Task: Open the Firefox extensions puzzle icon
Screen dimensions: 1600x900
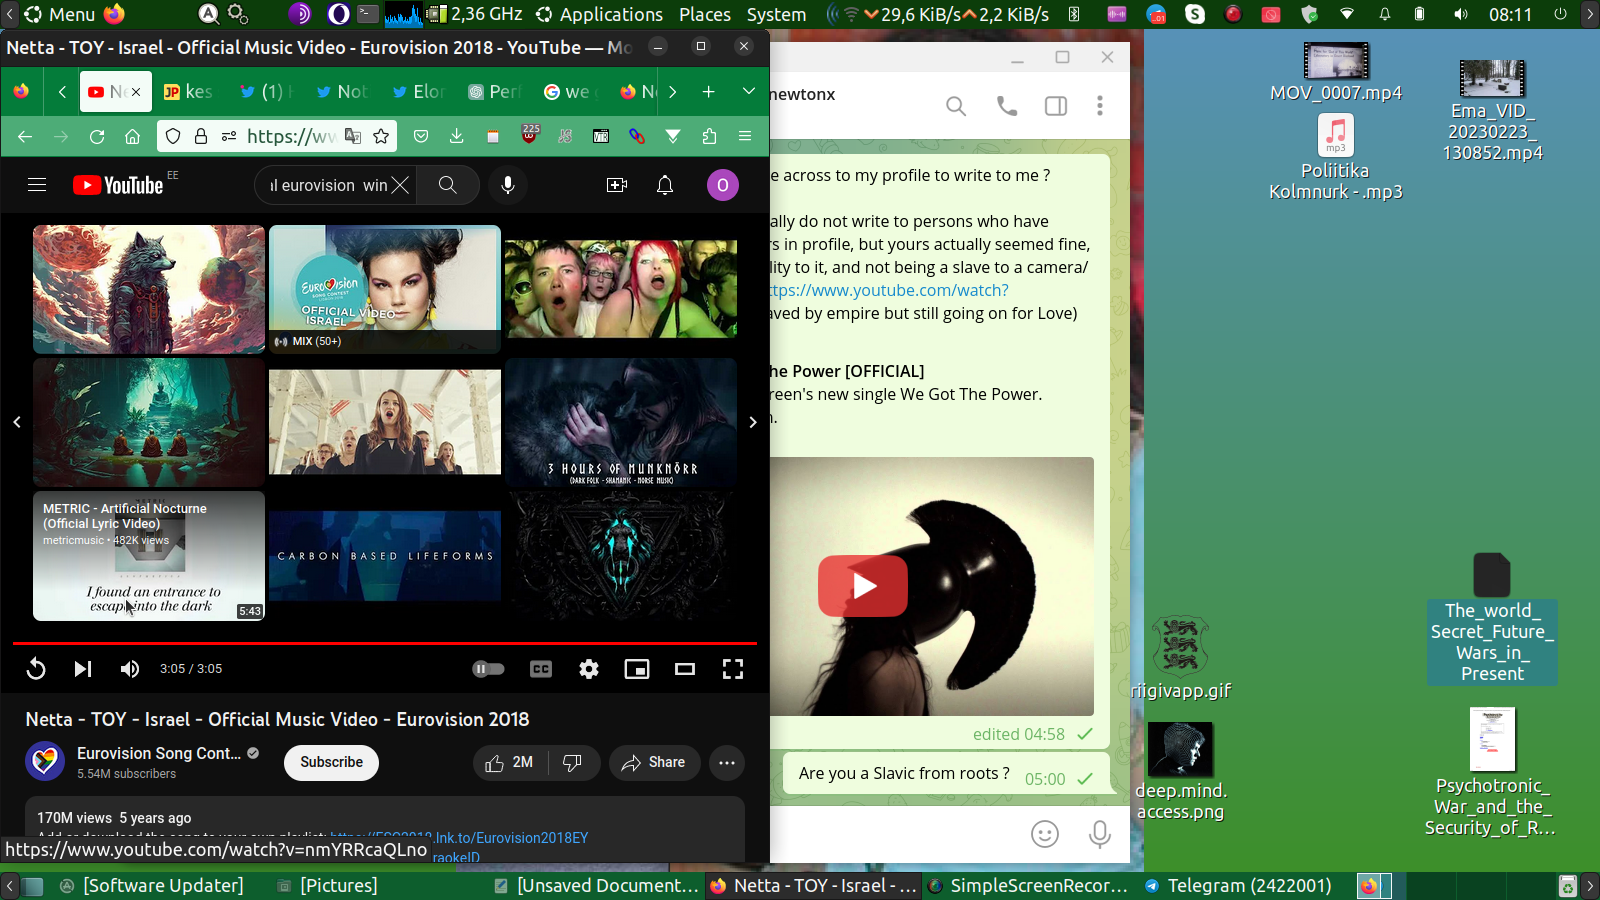Action: click(x=709, y=136)
